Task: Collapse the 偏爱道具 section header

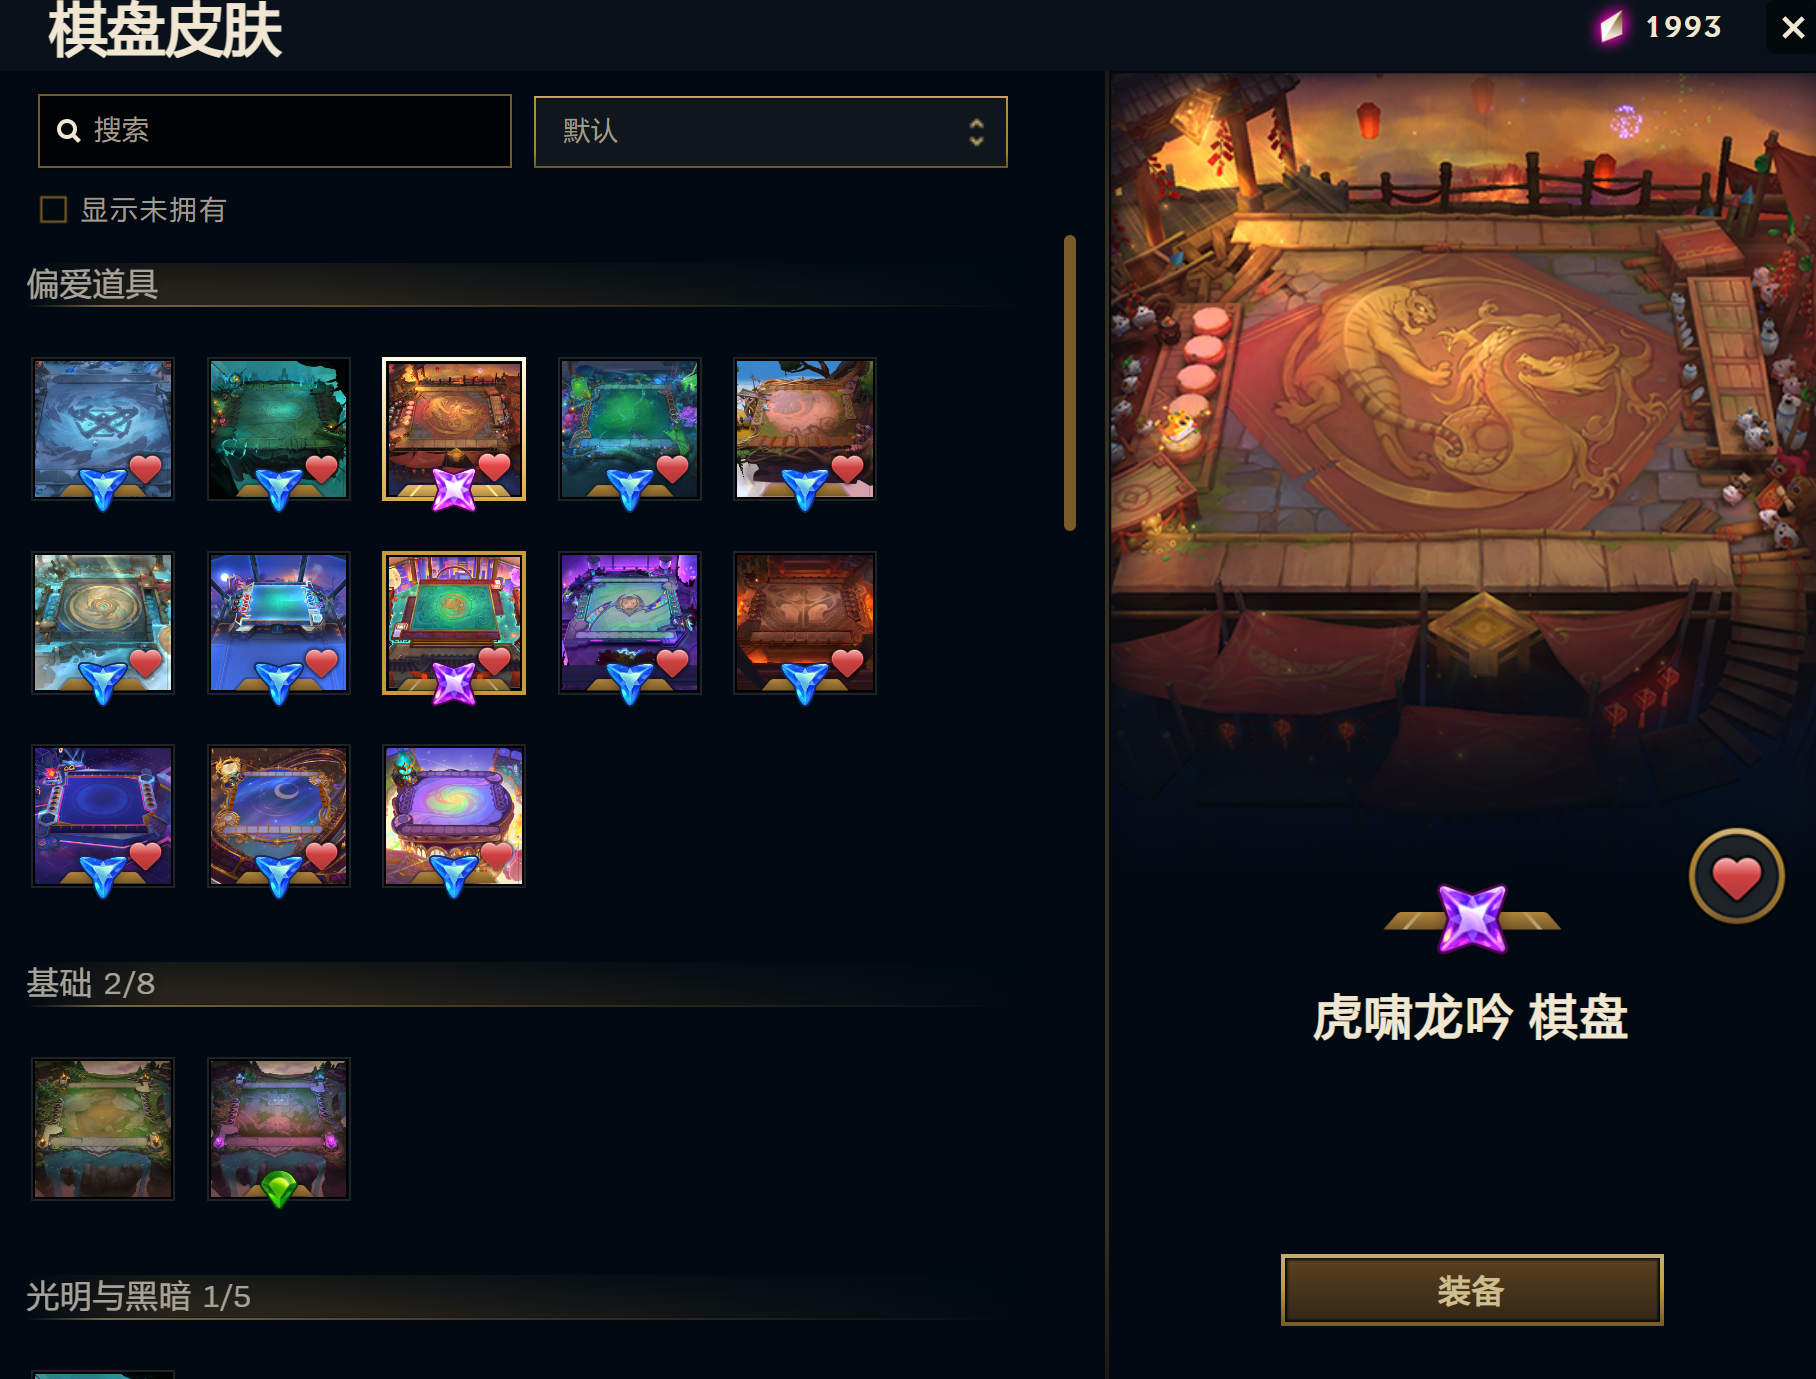Action: (92, 285)
